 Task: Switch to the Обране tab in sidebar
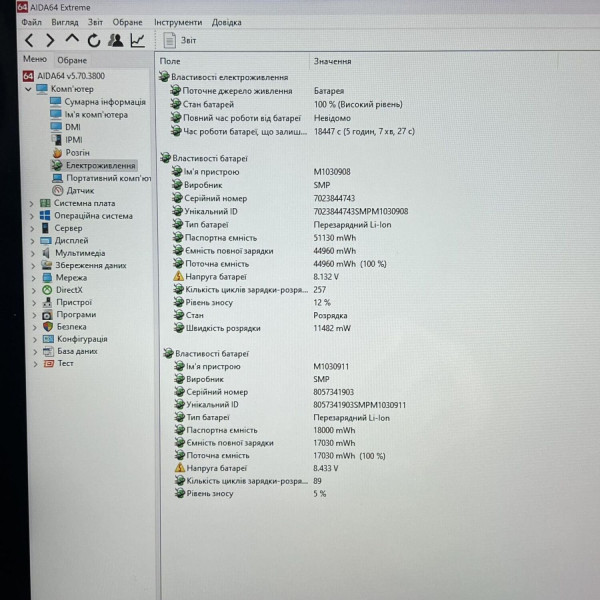[72, 60]
